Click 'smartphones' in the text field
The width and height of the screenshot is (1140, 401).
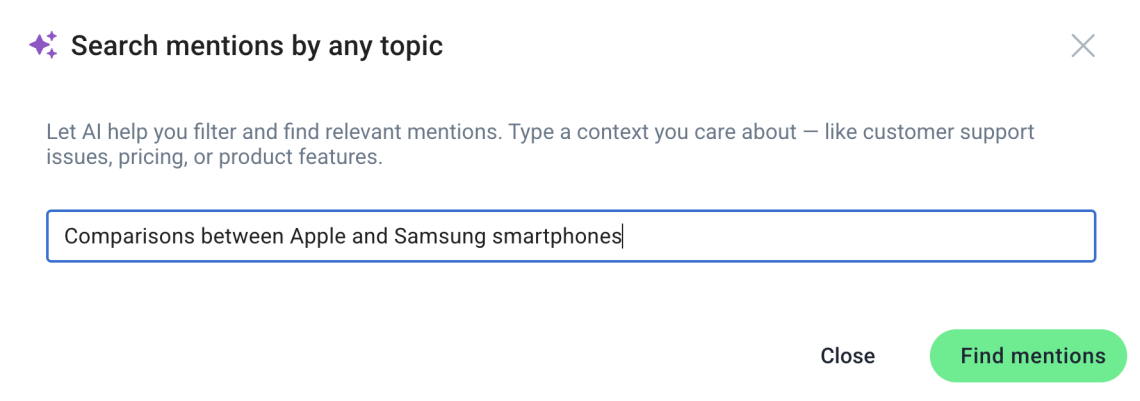[557, 237]
